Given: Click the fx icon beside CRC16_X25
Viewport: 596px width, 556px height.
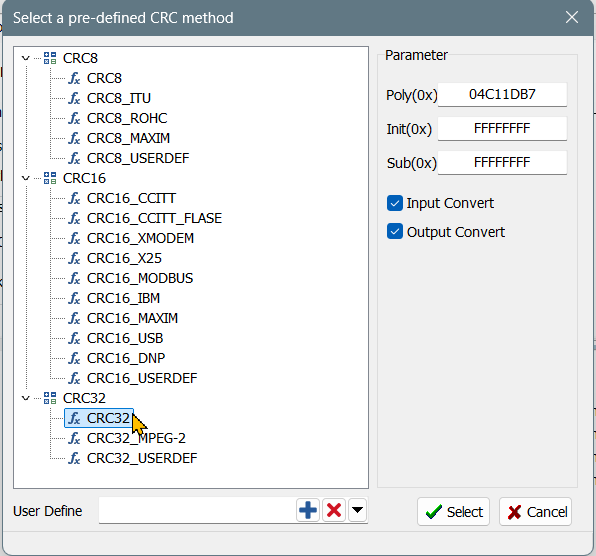Looking at the screenshot, I should point(74,258).
